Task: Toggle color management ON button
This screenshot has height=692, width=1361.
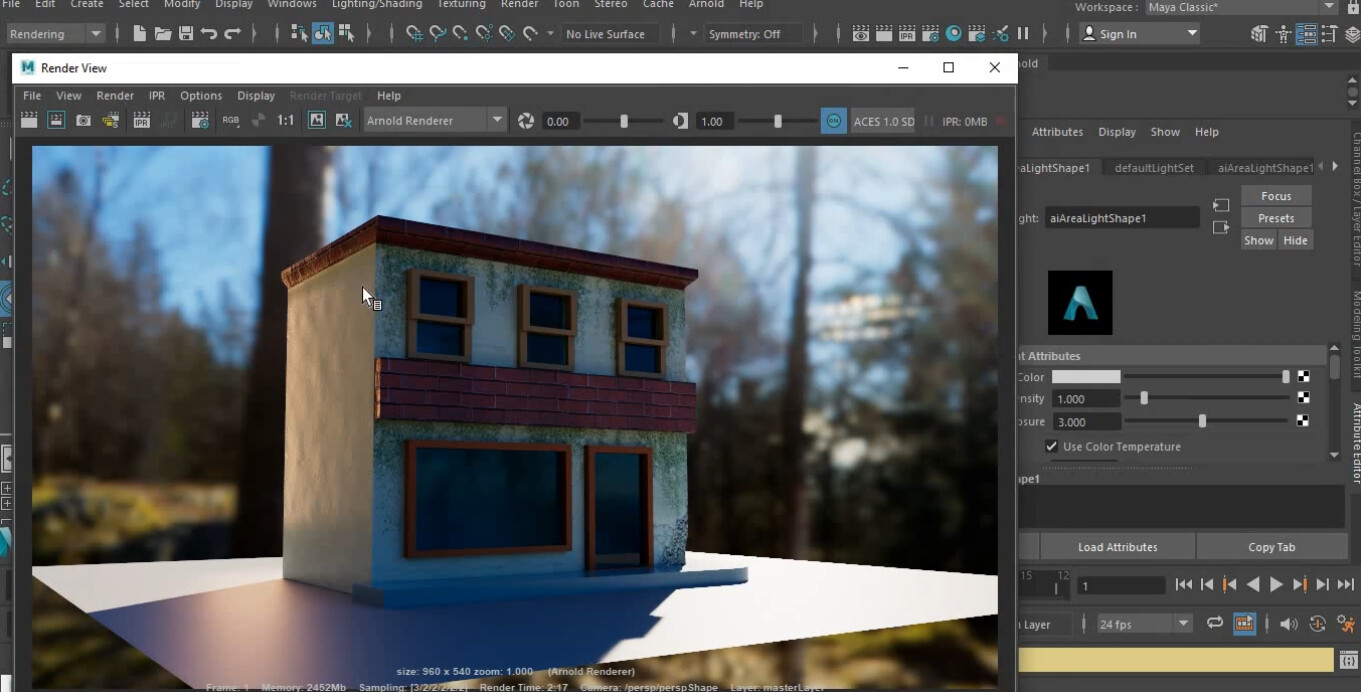Action: coord(834,121)
